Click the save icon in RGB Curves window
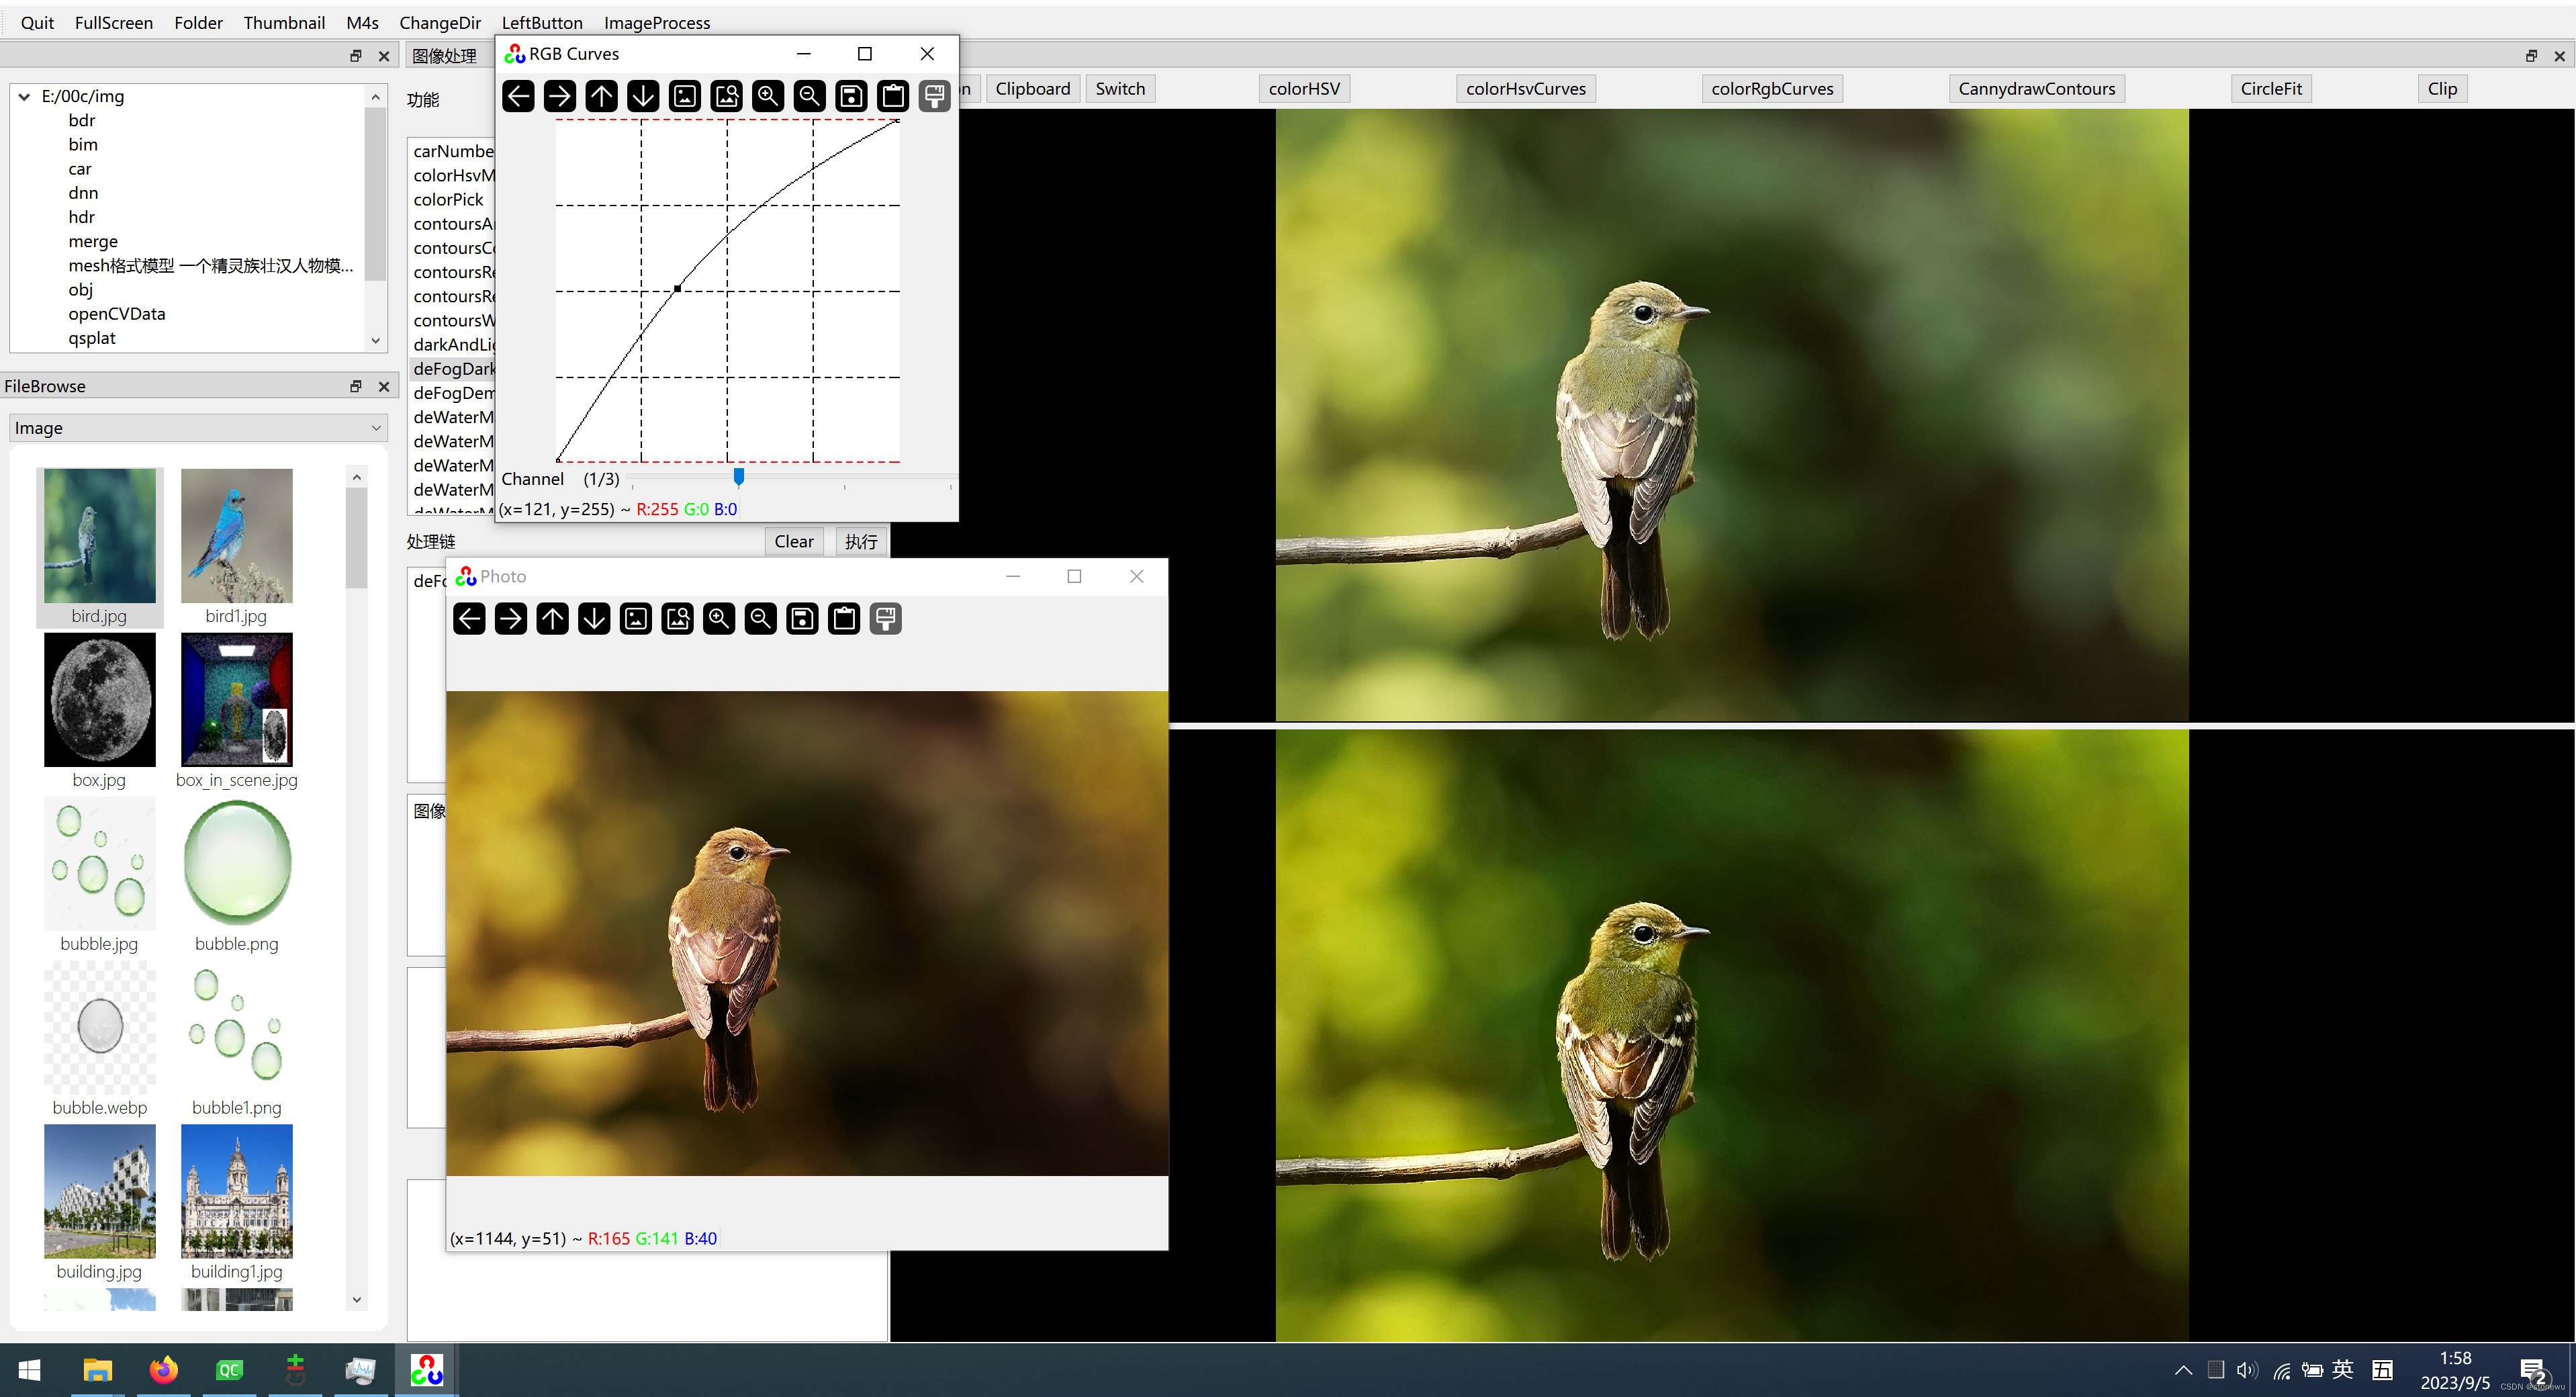 [851, 96]
